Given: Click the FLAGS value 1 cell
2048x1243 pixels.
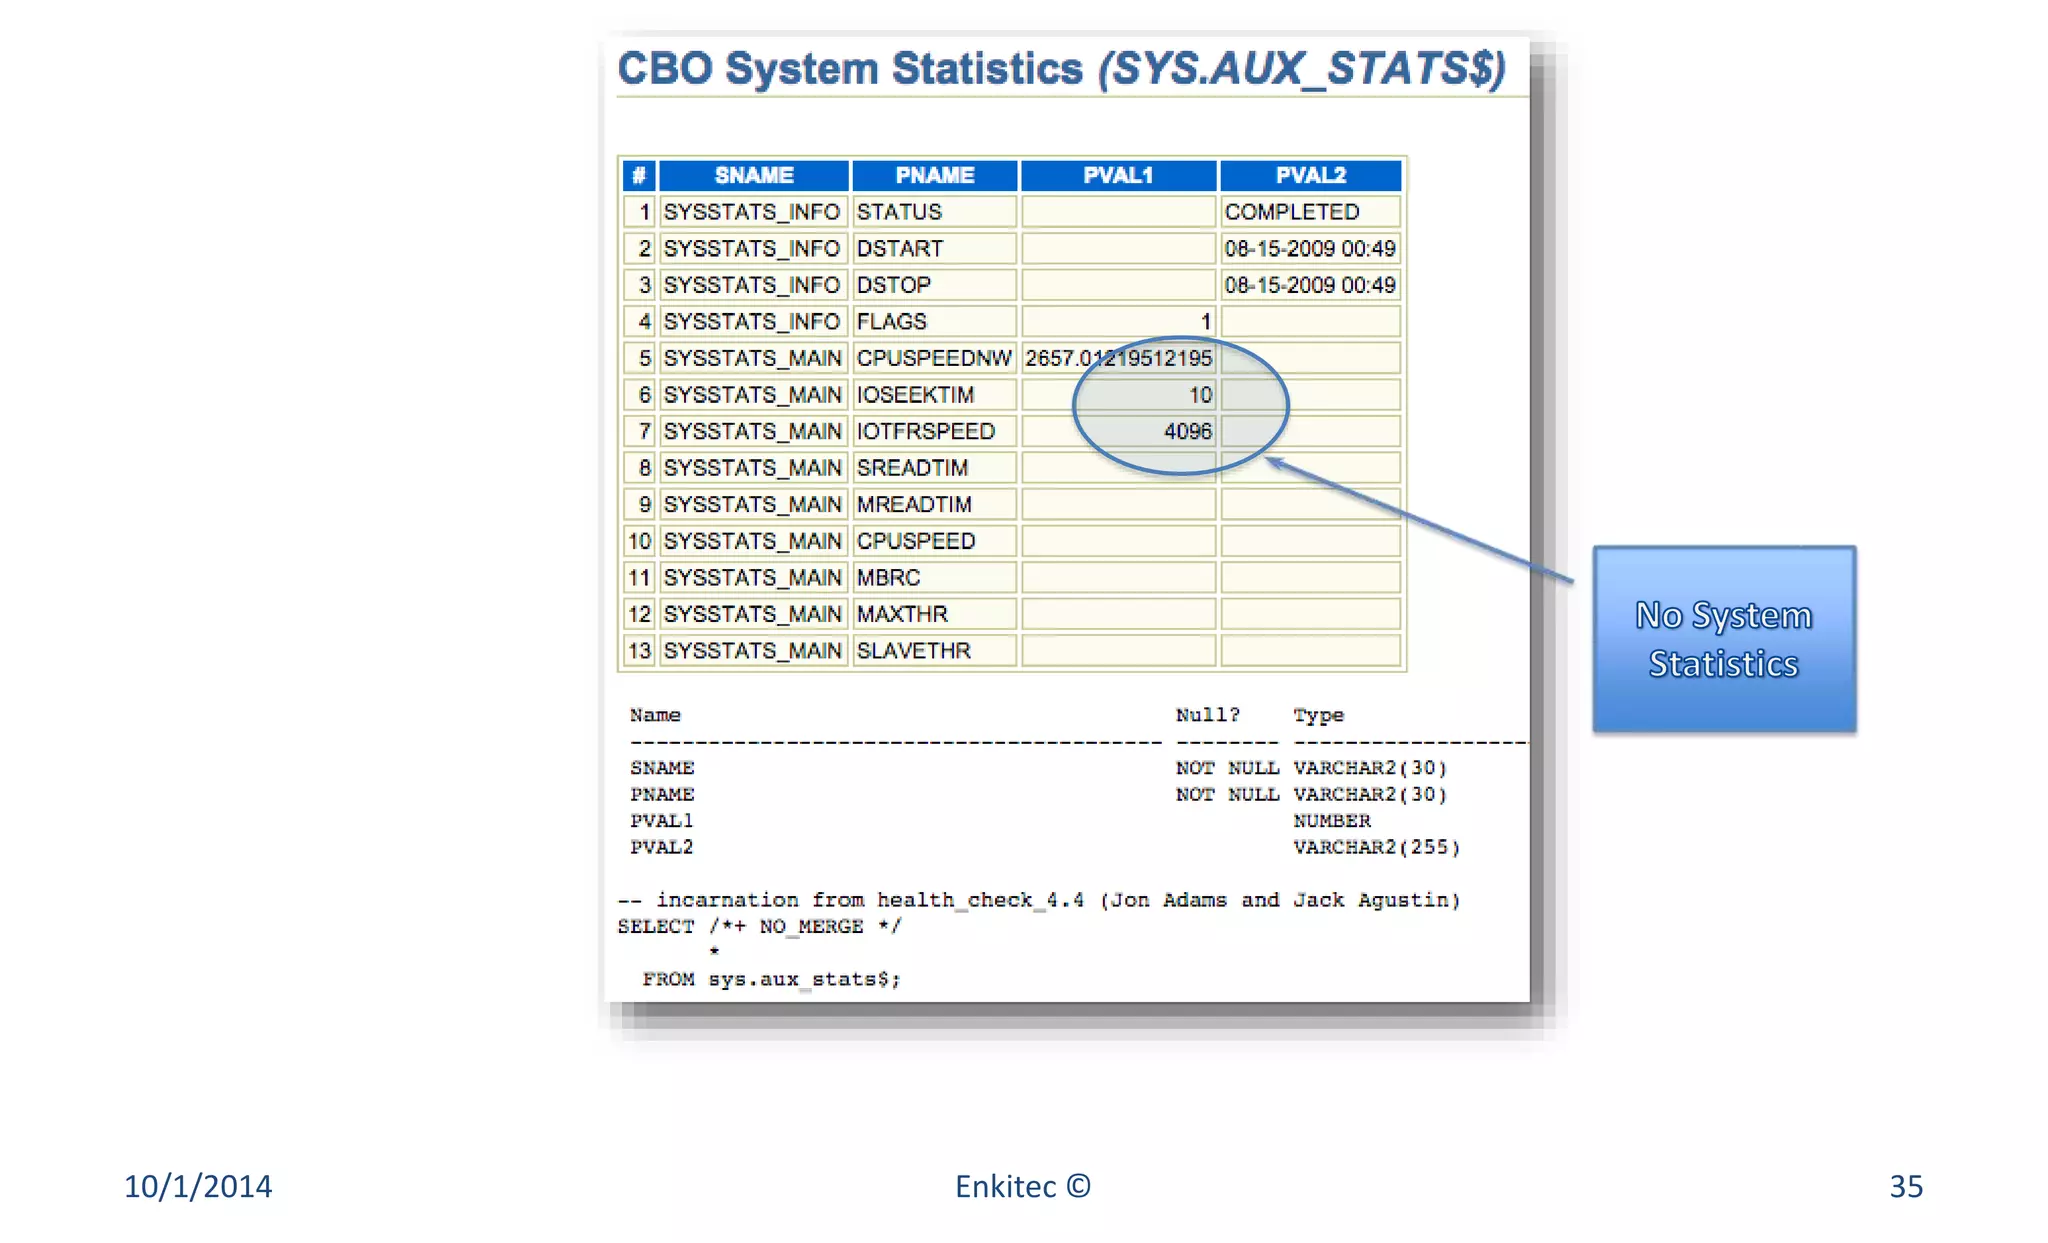Looking at the screenshot, I should (x=1205, y=322).
